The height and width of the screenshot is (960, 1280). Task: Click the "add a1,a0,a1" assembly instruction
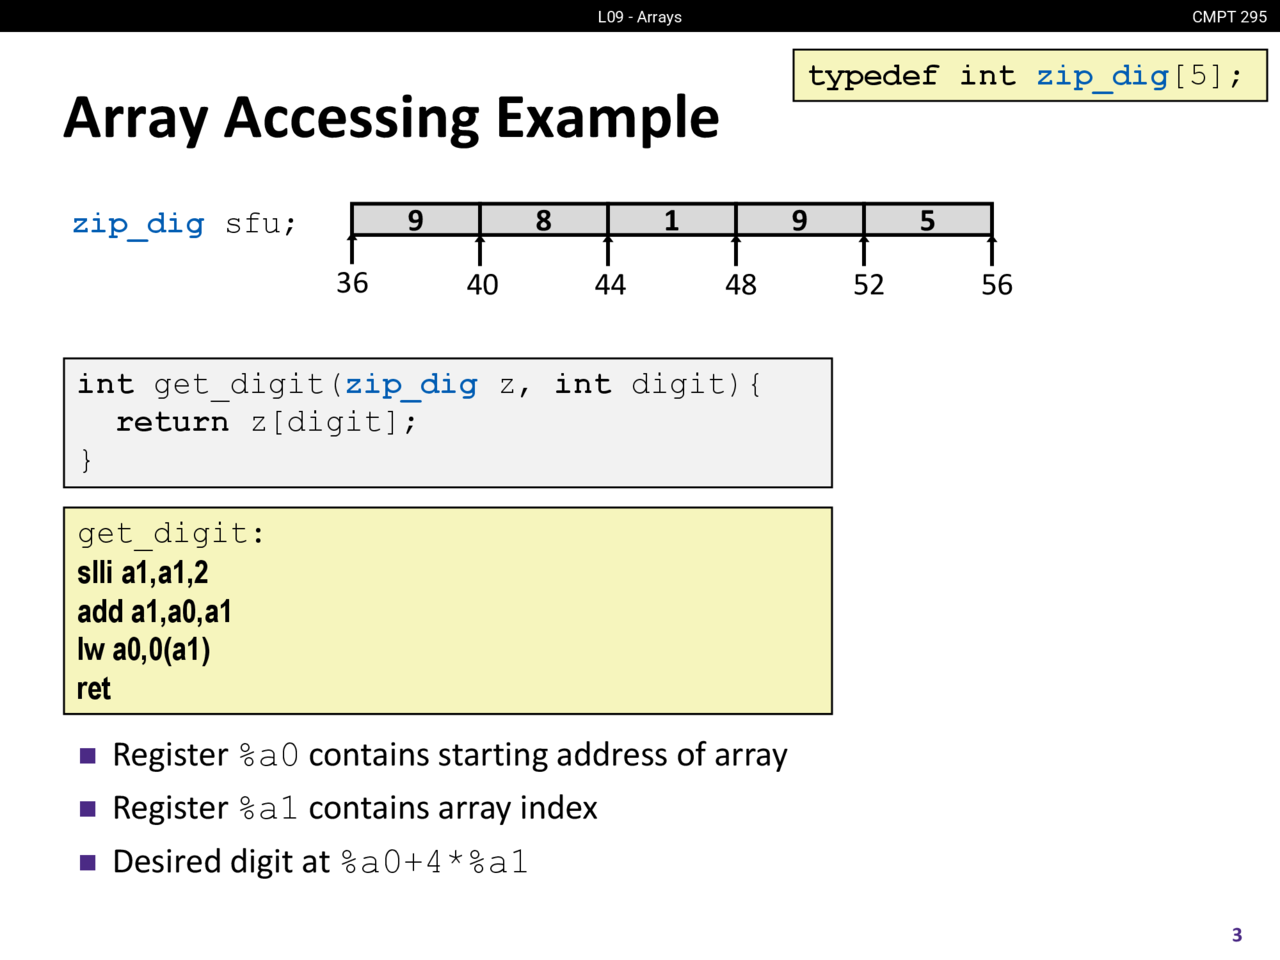click(154, 611)
